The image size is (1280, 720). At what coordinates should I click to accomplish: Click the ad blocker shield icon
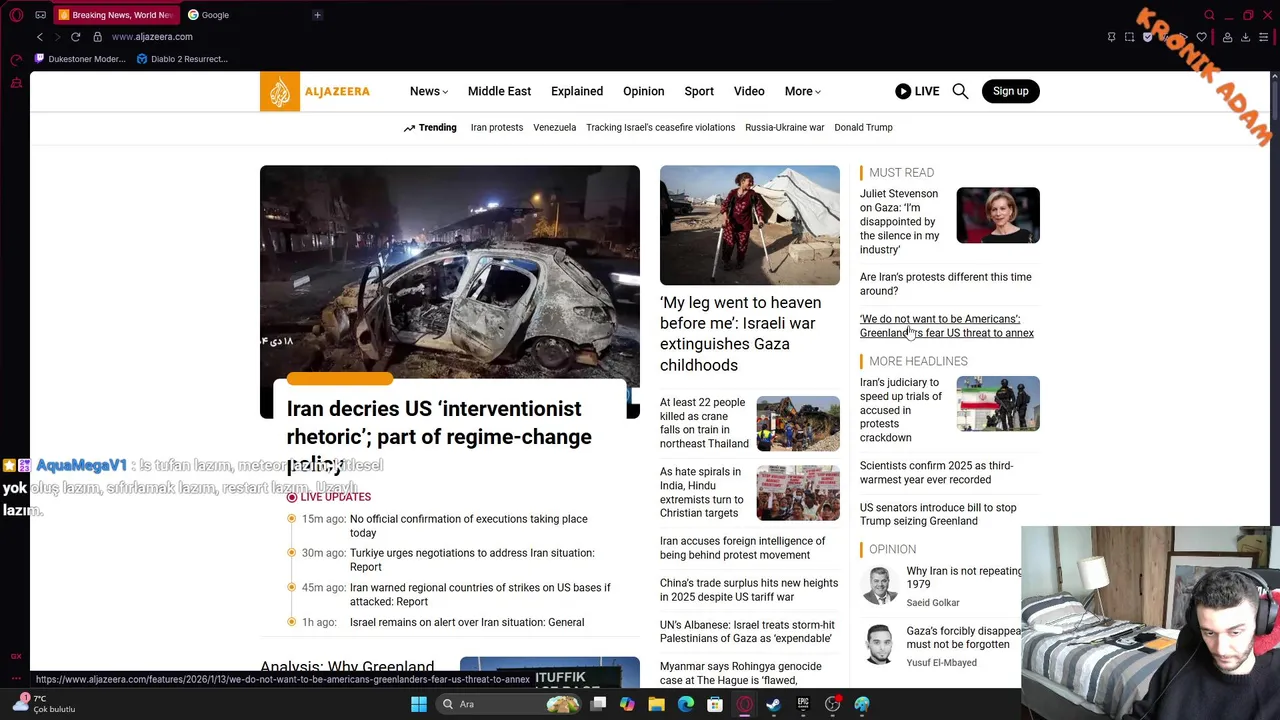[1147, 37]
